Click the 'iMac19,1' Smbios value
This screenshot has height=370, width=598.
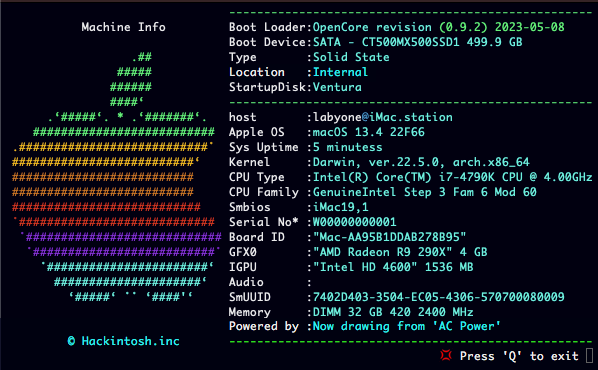tap(341, 208)
